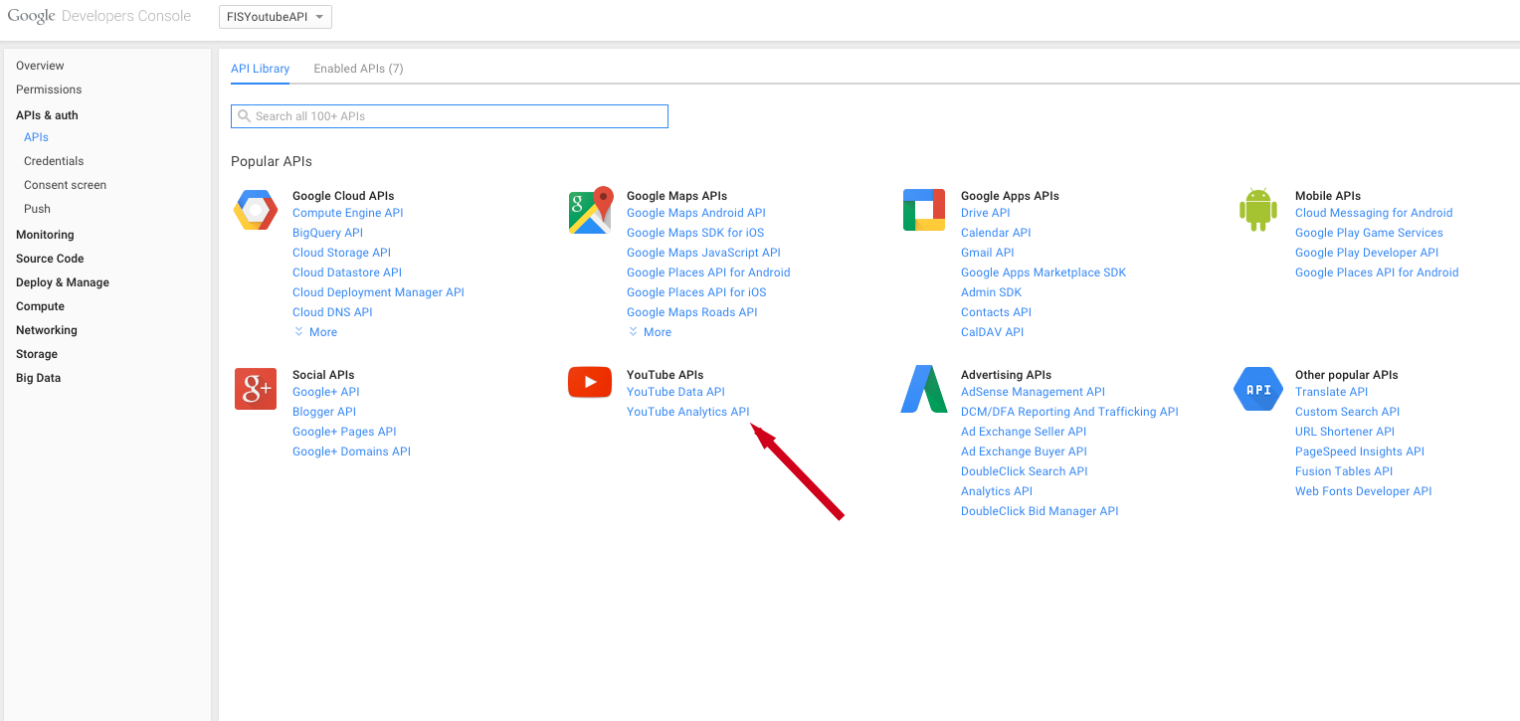Open the Cloud Messaging for Android link
The image size is (1520, 721).
pyautogui.click(x=1374, y=213)
